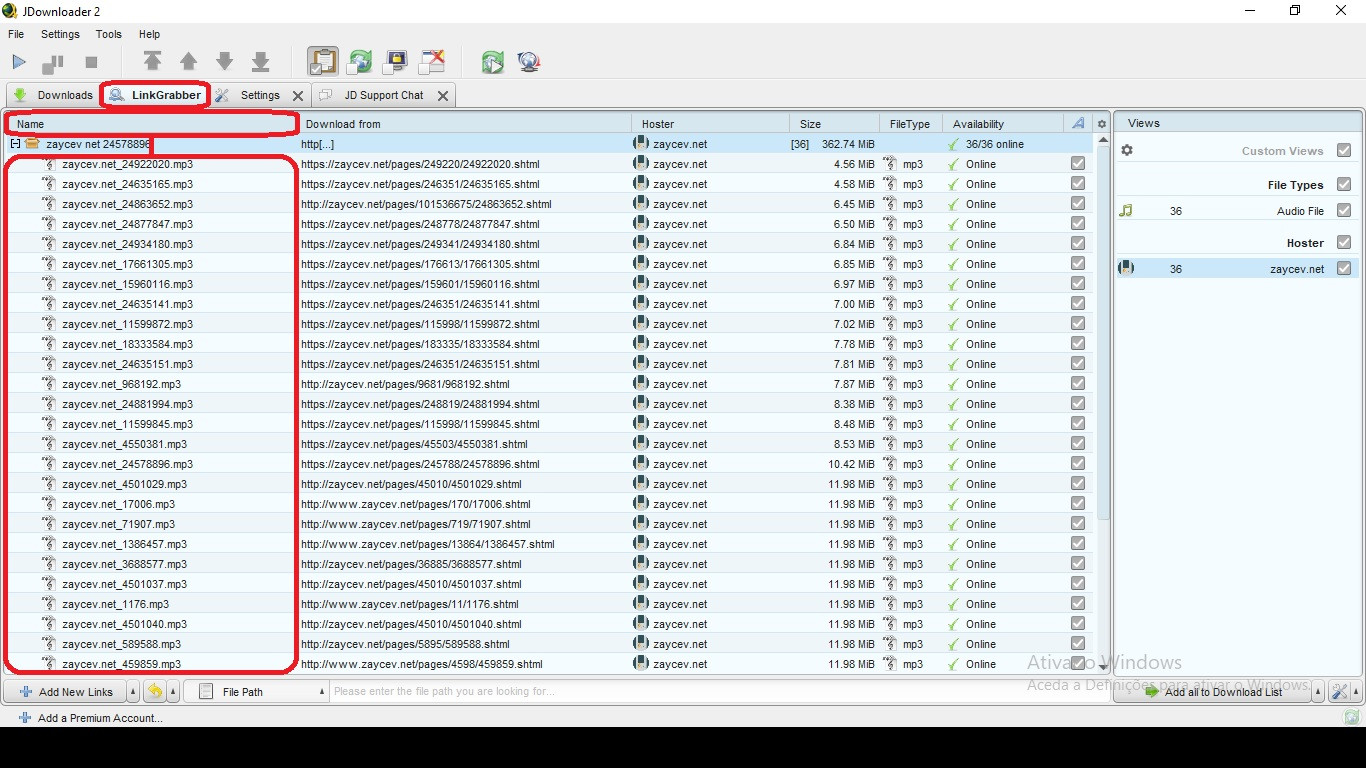The width and height of the screenshot is (1366, 768).
Task: Uncheck the zaycev.net_24922020.mp3 row checkbox
Action: (1078, 164)
